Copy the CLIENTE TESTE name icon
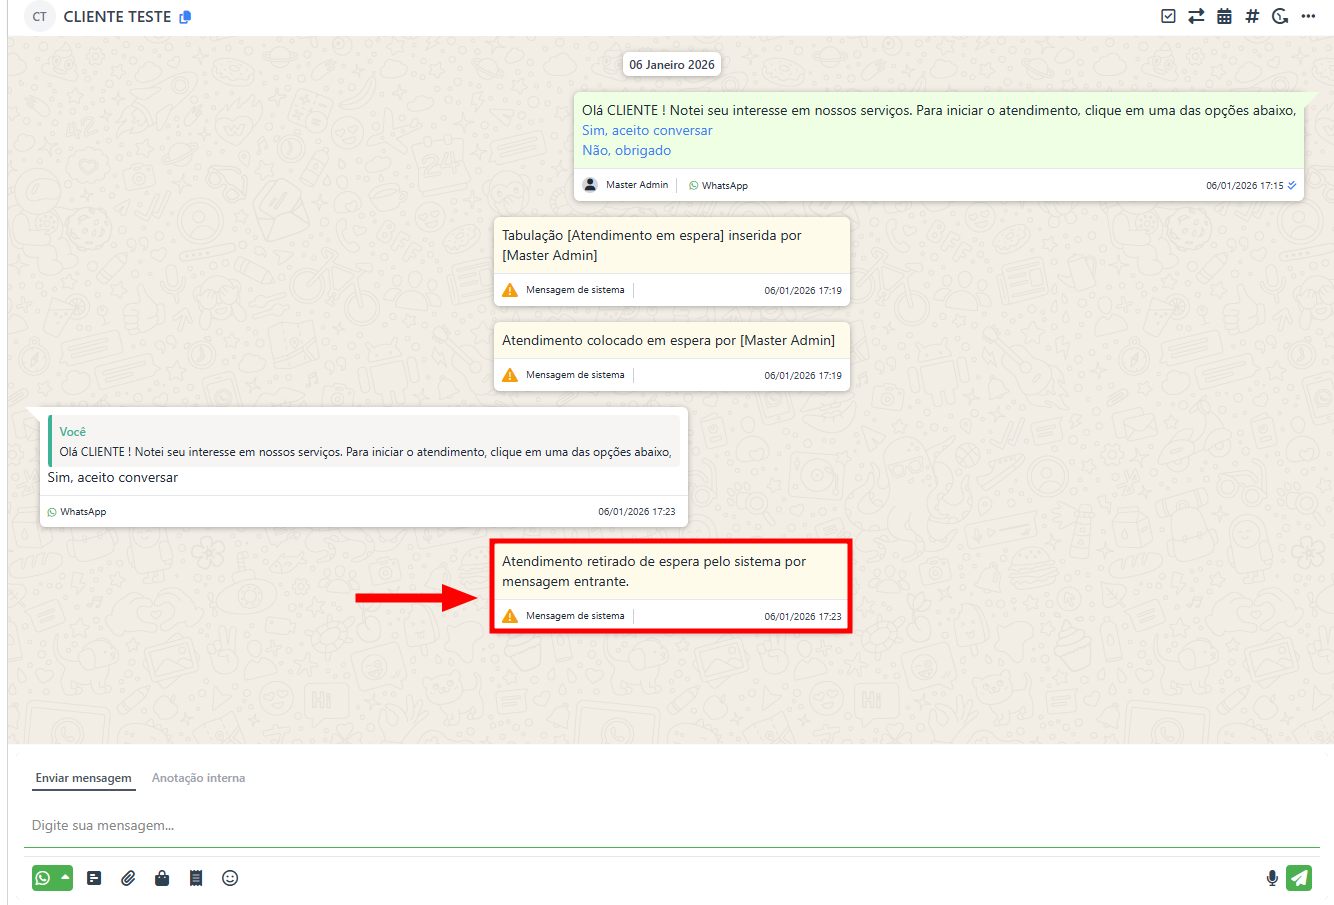This screenshot has height=905, width=1334. 185,17
